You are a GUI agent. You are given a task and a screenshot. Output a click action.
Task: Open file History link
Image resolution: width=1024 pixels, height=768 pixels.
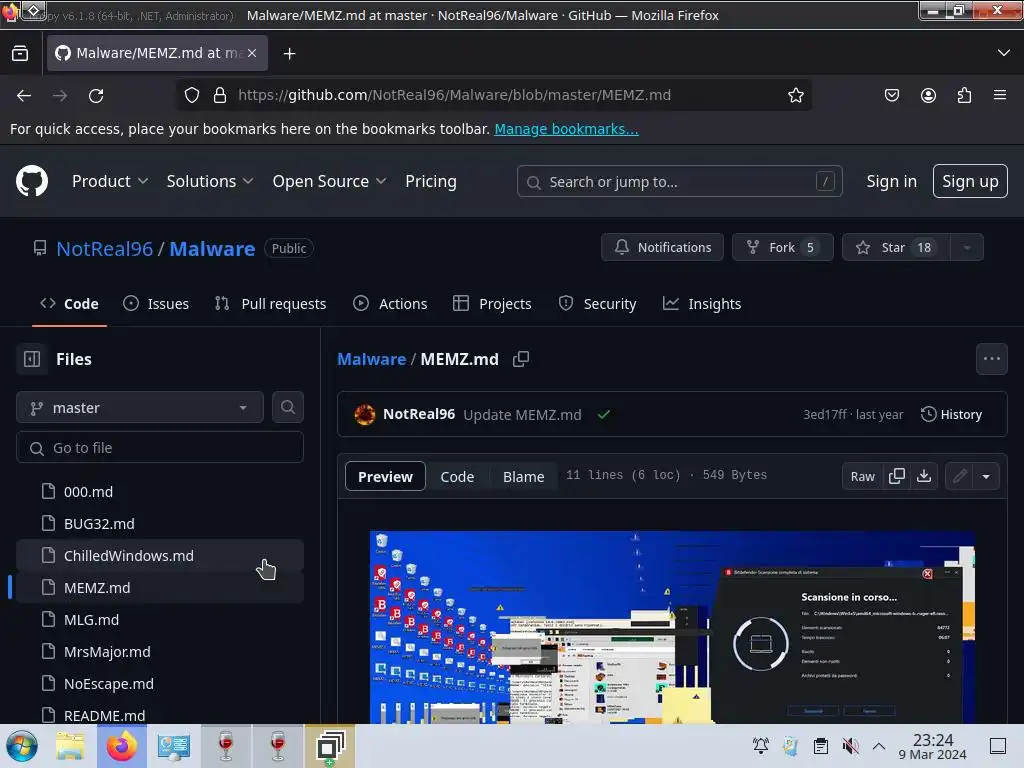[952, 415]
